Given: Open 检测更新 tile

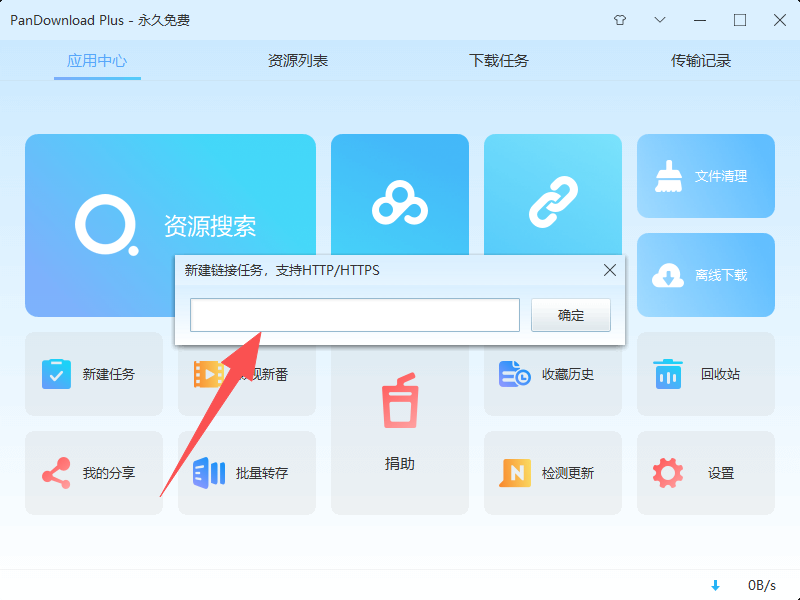Looking at the screenshot, I should pos(553,473).
